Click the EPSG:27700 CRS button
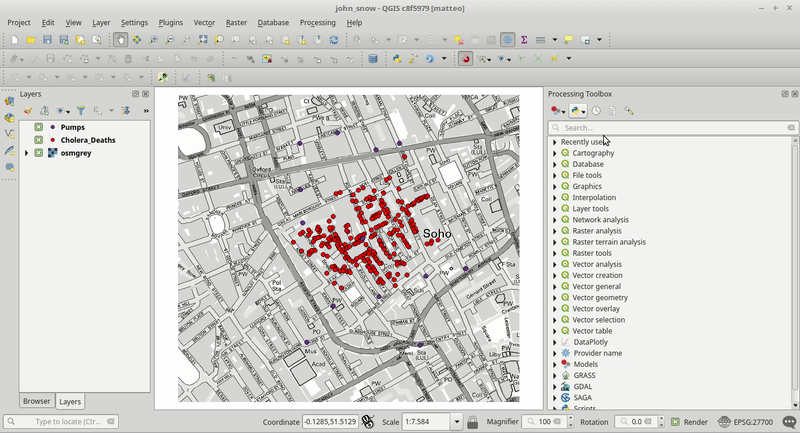The width and height of the screenshot is (800, 433). coord(745,422)
